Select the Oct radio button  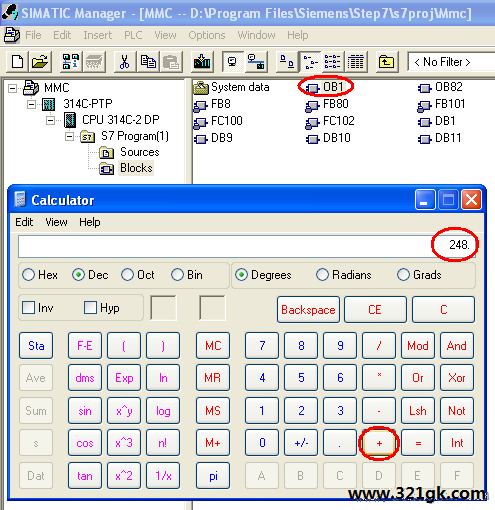point(127,275)
